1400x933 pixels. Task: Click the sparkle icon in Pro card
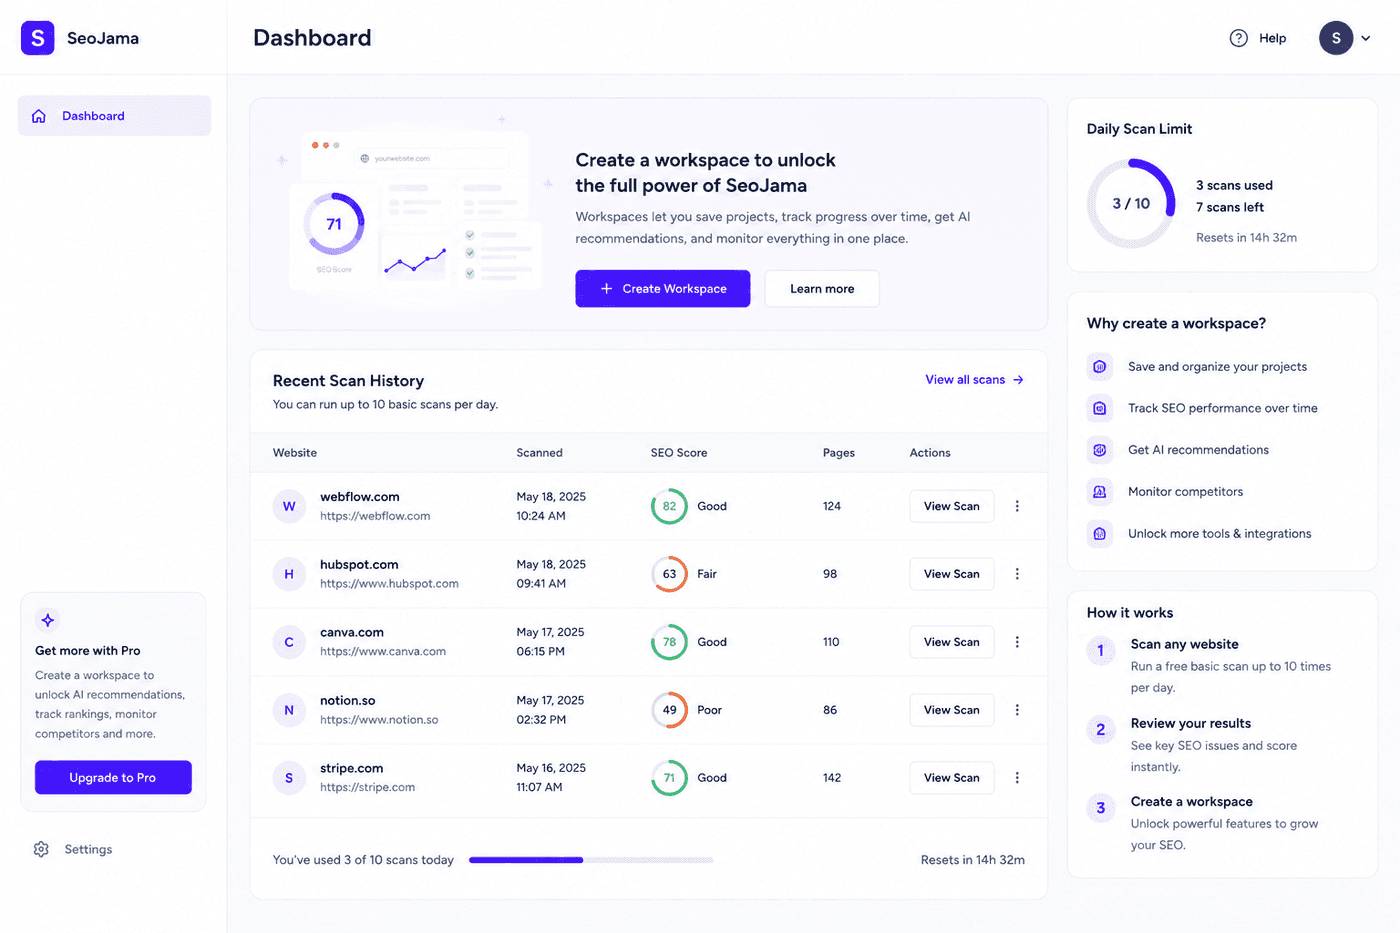pyautogui.click(x=48, y=620)
